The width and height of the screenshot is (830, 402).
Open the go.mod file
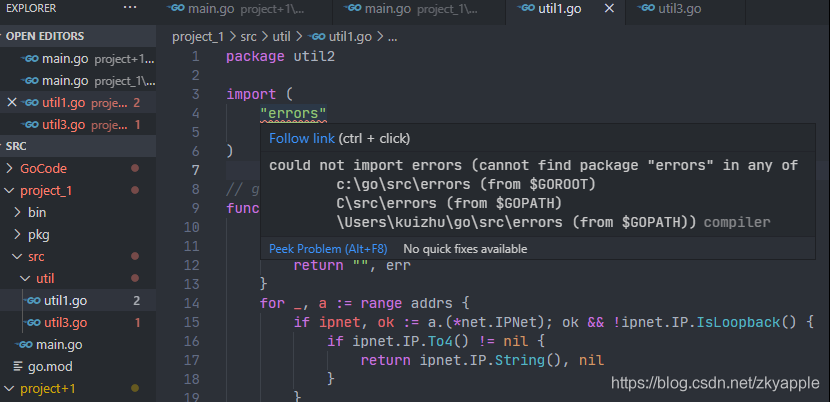tap(78, 367)
